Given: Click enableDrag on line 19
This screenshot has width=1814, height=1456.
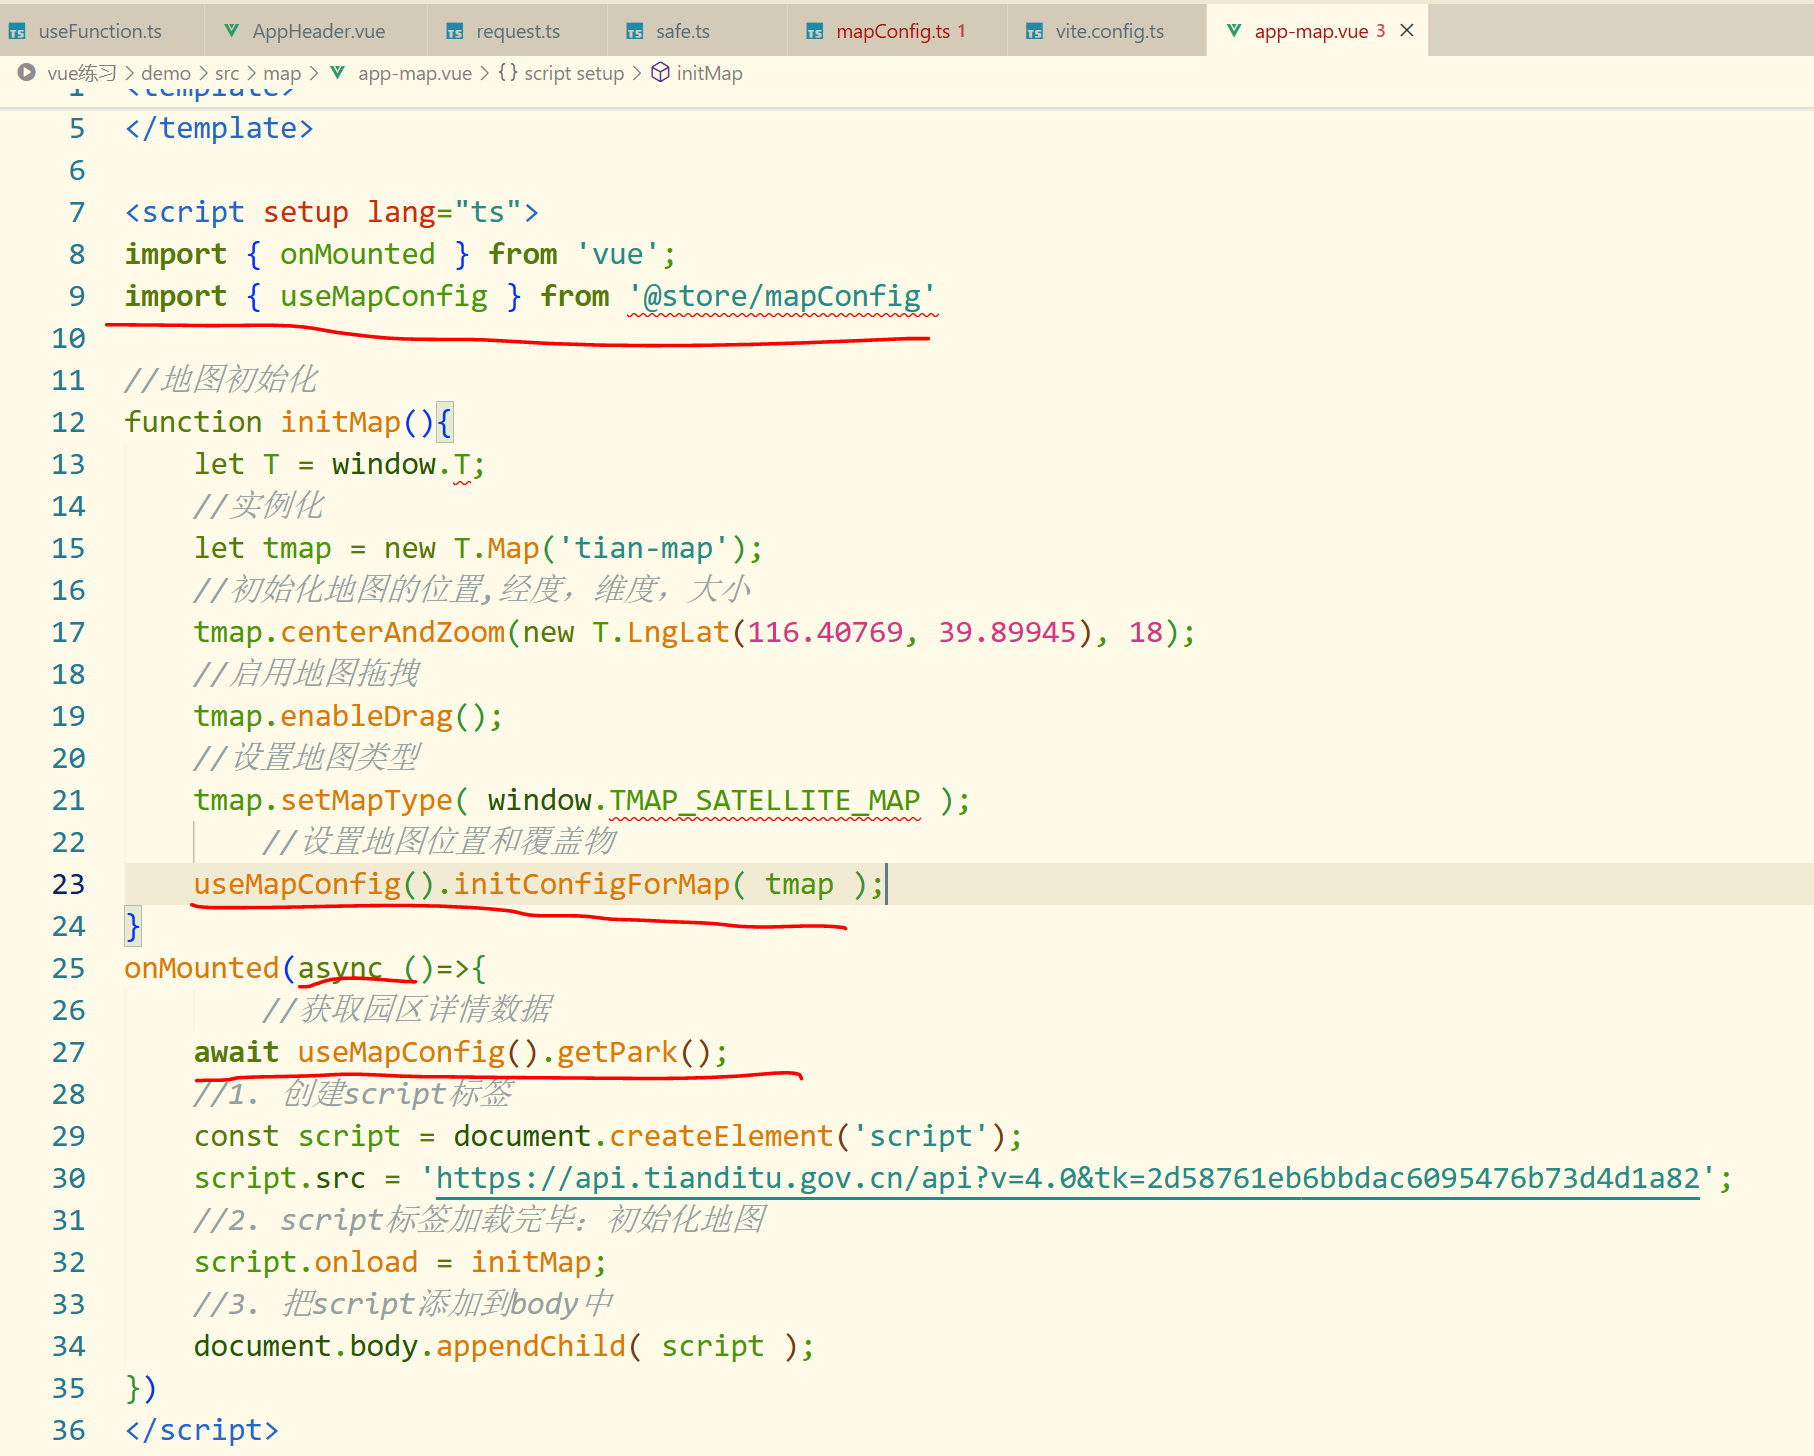Looking at the screenshot, I should [366, 716].
